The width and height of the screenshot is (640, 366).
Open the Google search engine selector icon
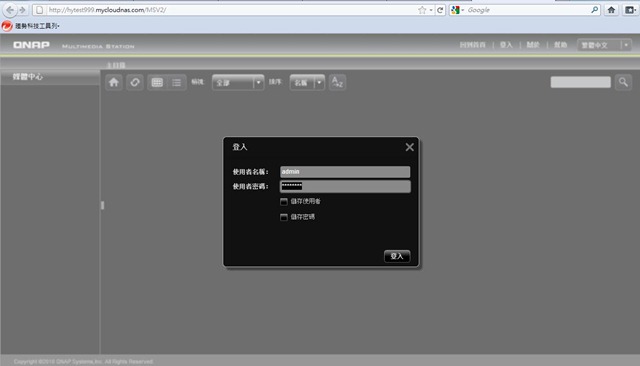pyautogui.click(x=456, y=10)
